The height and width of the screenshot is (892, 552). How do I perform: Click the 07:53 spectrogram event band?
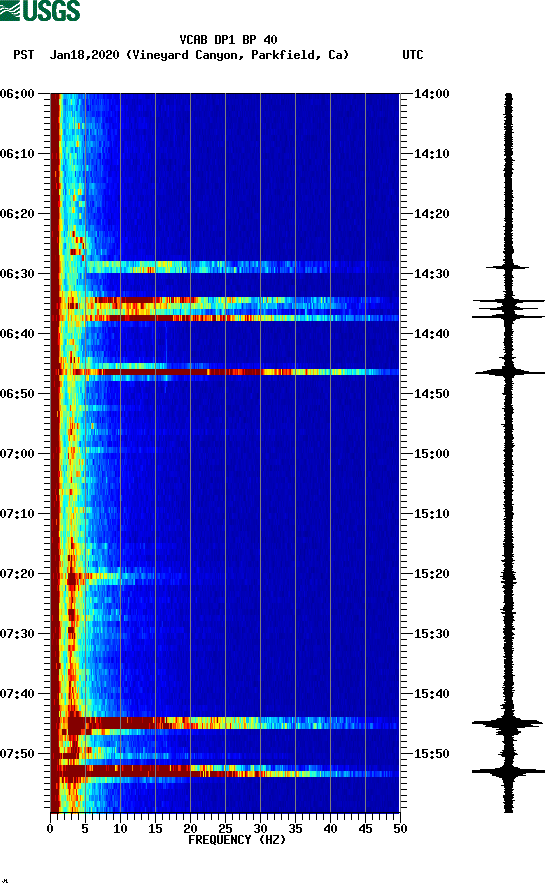coord(225,771)
